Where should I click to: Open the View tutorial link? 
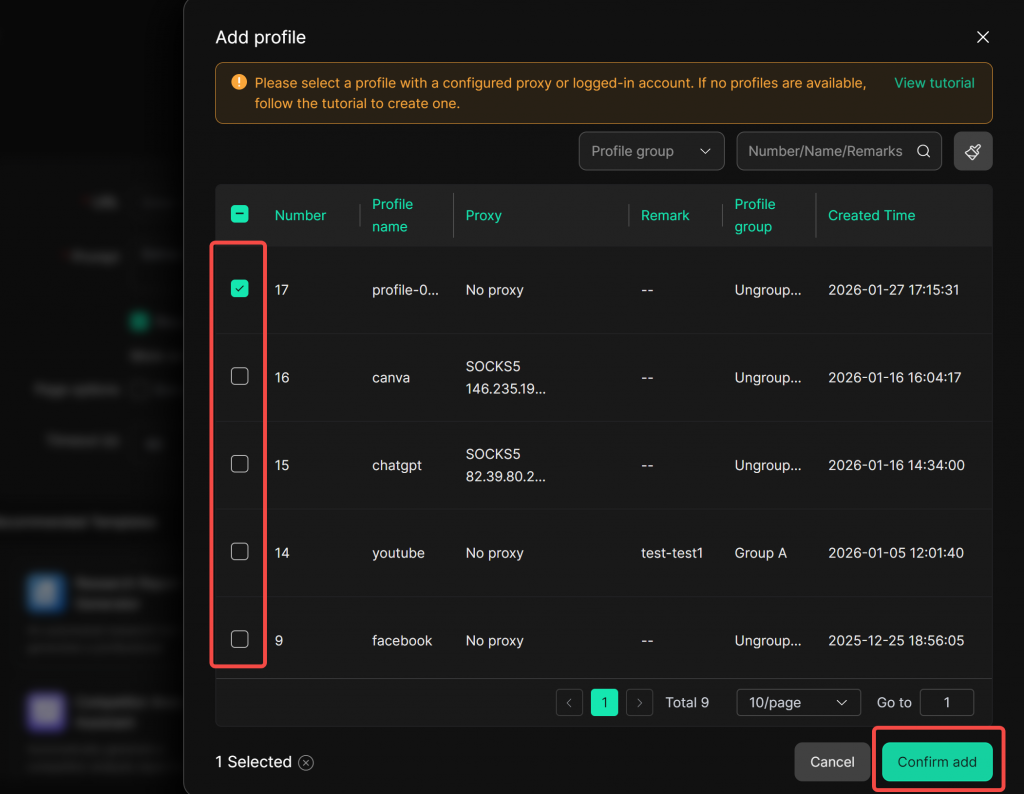click(x=934, y=83)
